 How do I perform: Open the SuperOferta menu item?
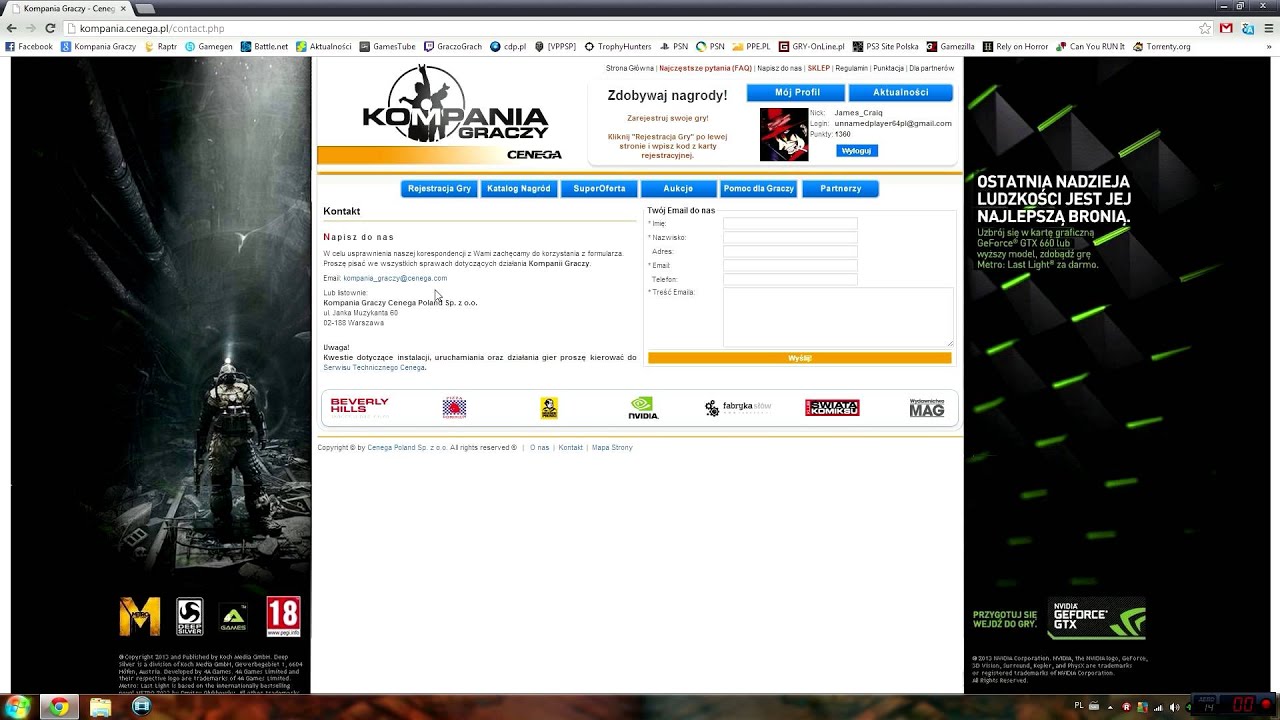point(599,189)
